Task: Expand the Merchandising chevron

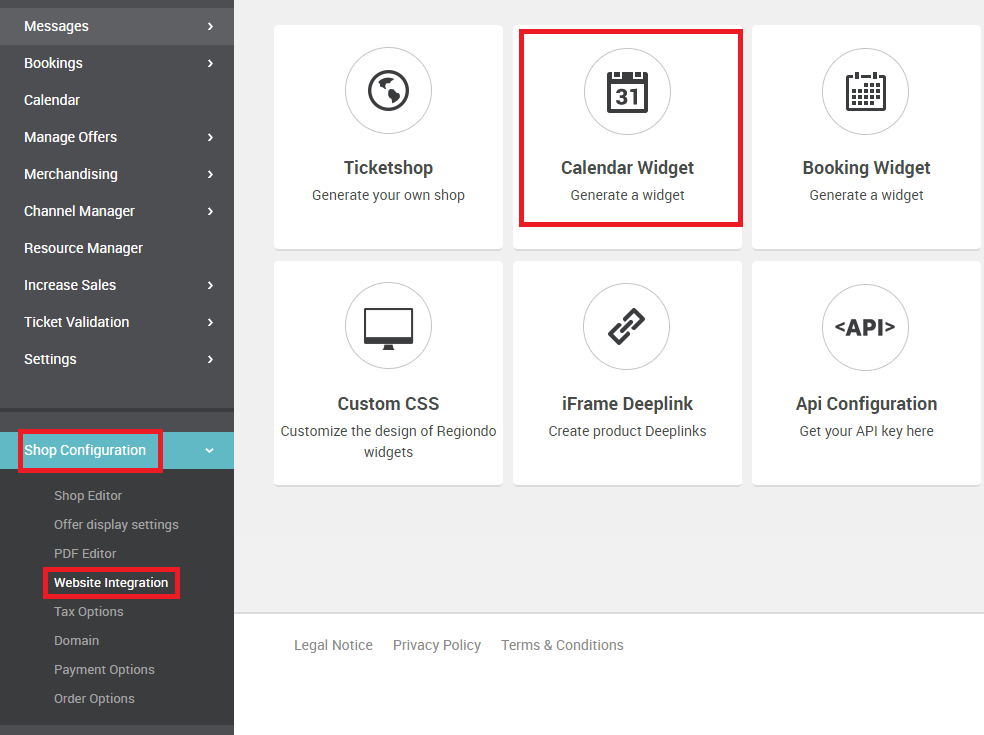Action: point(210,174)
